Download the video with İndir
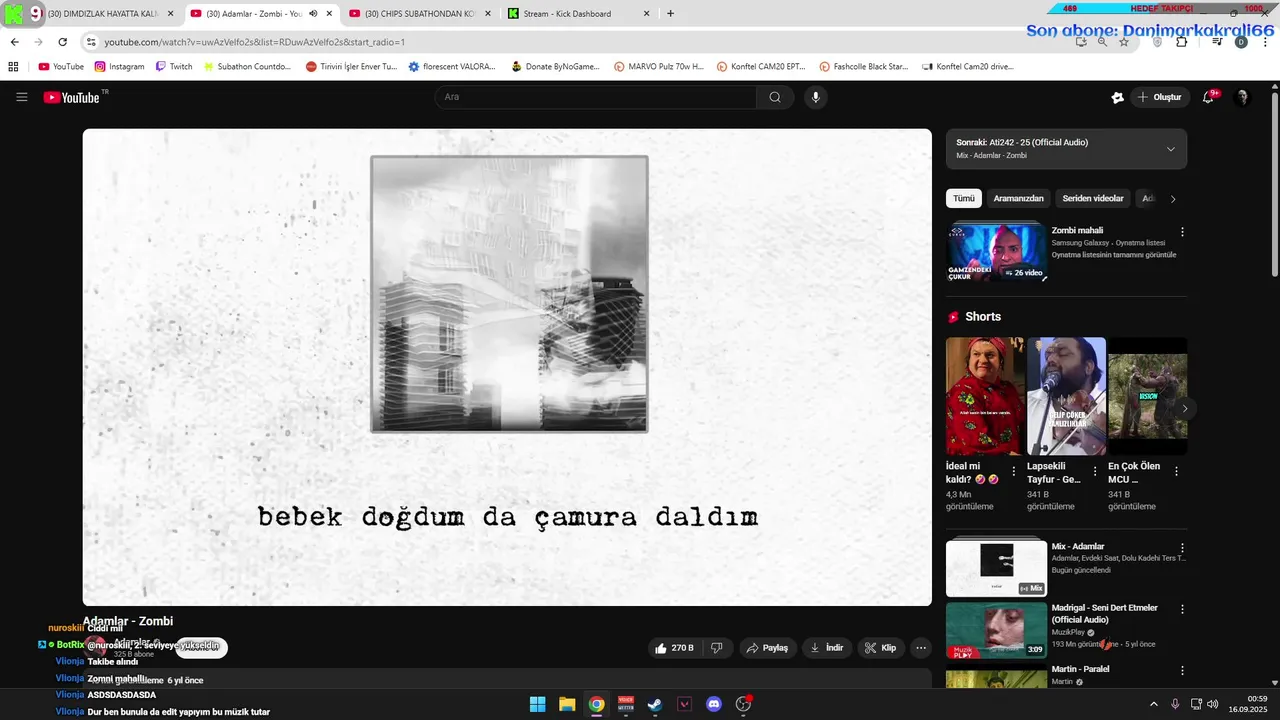Viewport: 1280px width, 720px height. tap(827, 648)
